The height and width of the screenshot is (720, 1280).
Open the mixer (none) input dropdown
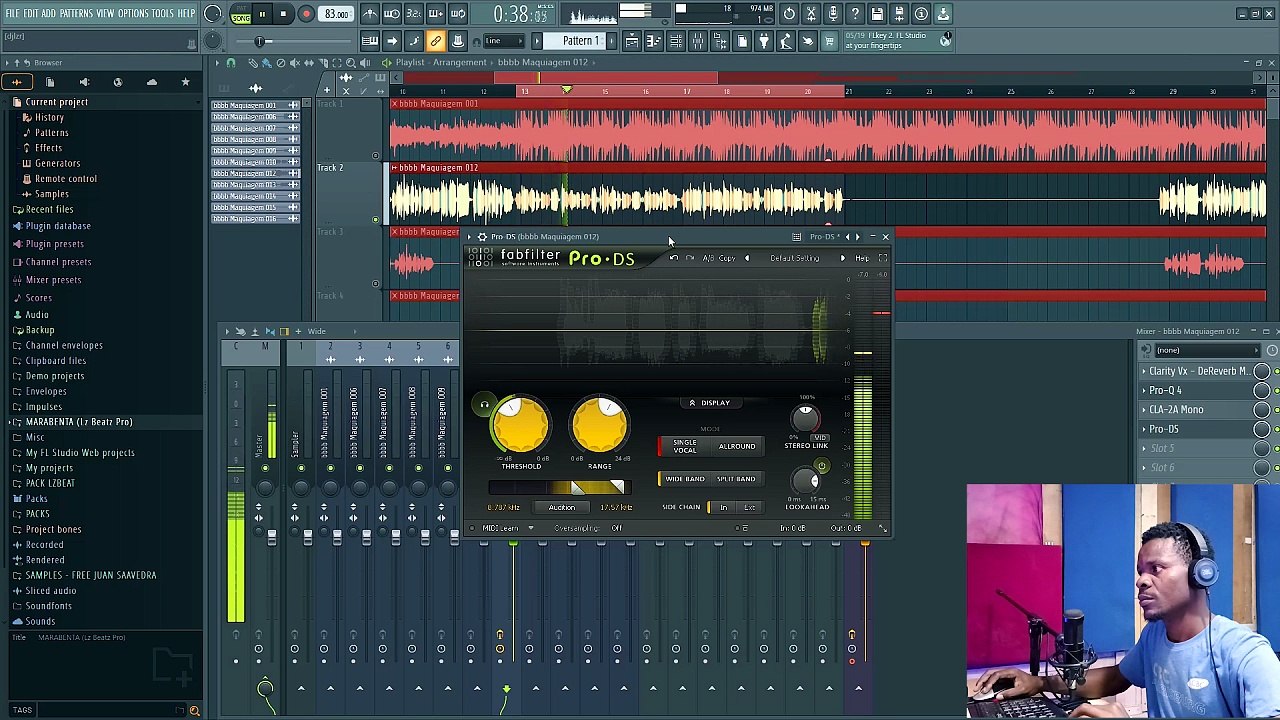pos(1206,350)
